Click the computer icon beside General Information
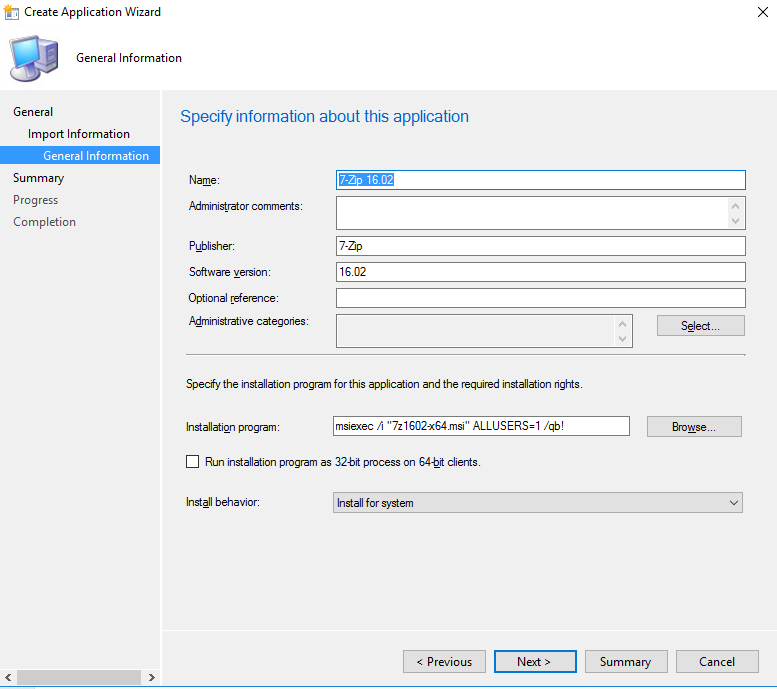Image resolution: width=777 pixels, height=689 pixels. pyautogui.click(x=34, y=58)
